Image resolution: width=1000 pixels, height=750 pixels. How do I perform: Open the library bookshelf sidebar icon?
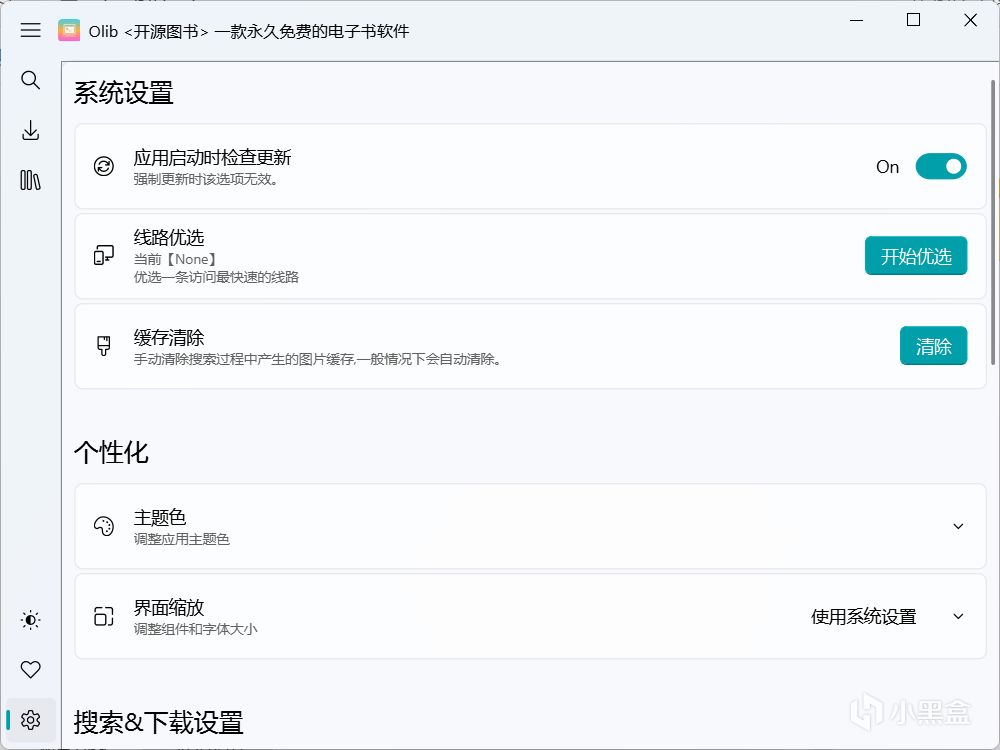31,180
